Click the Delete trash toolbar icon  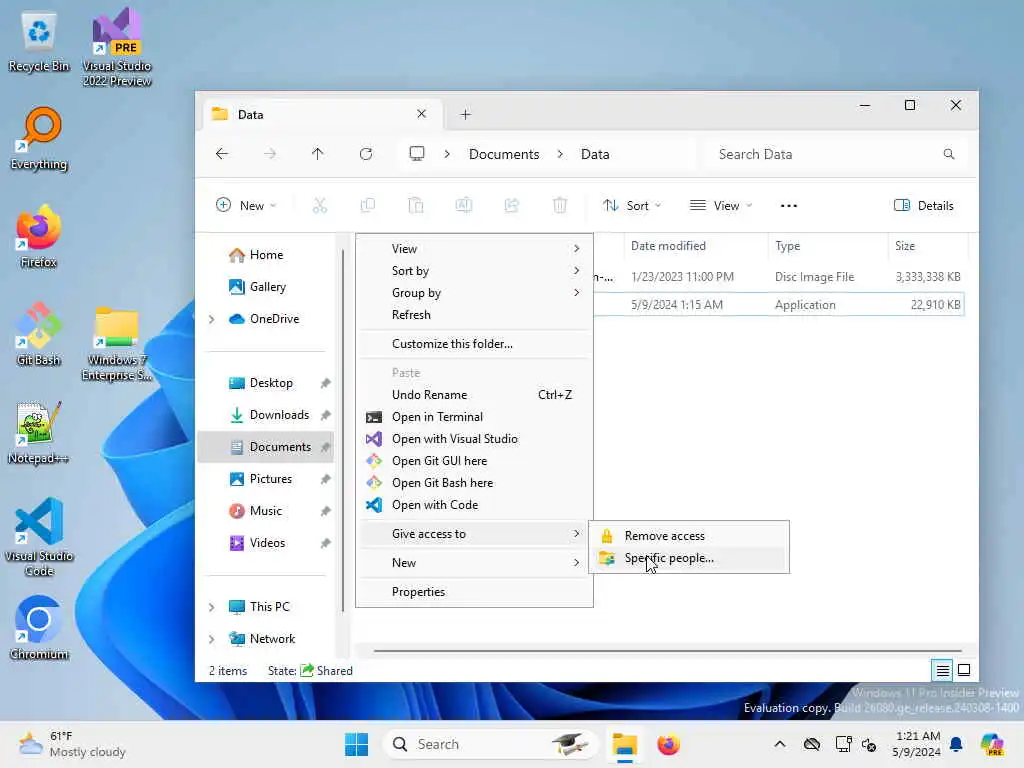(560, 206)
